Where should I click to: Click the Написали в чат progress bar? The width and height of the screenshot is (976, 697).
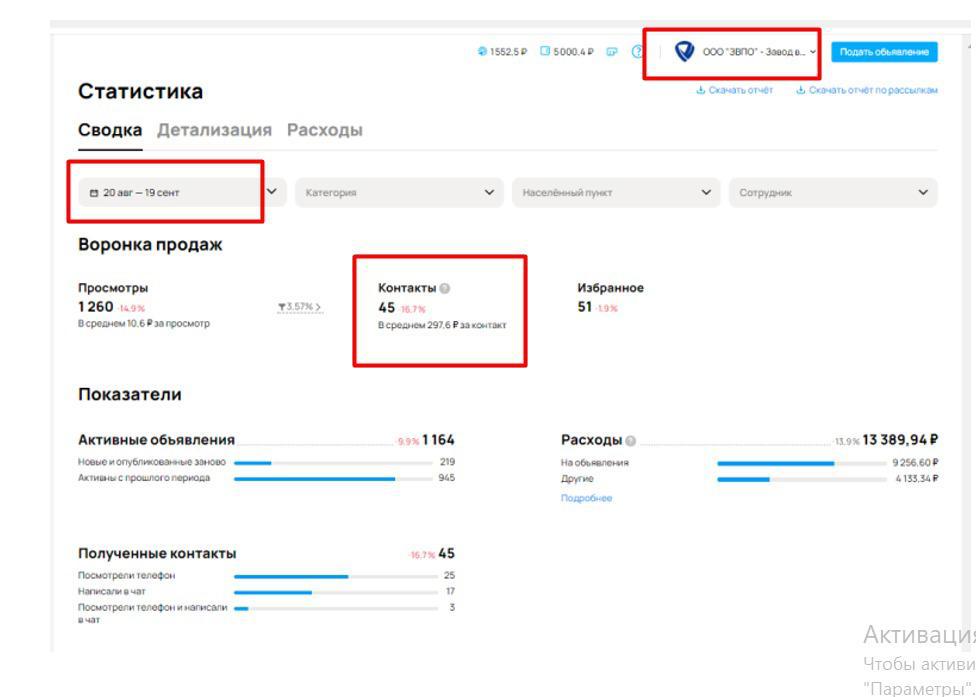[x=336, y=592]
